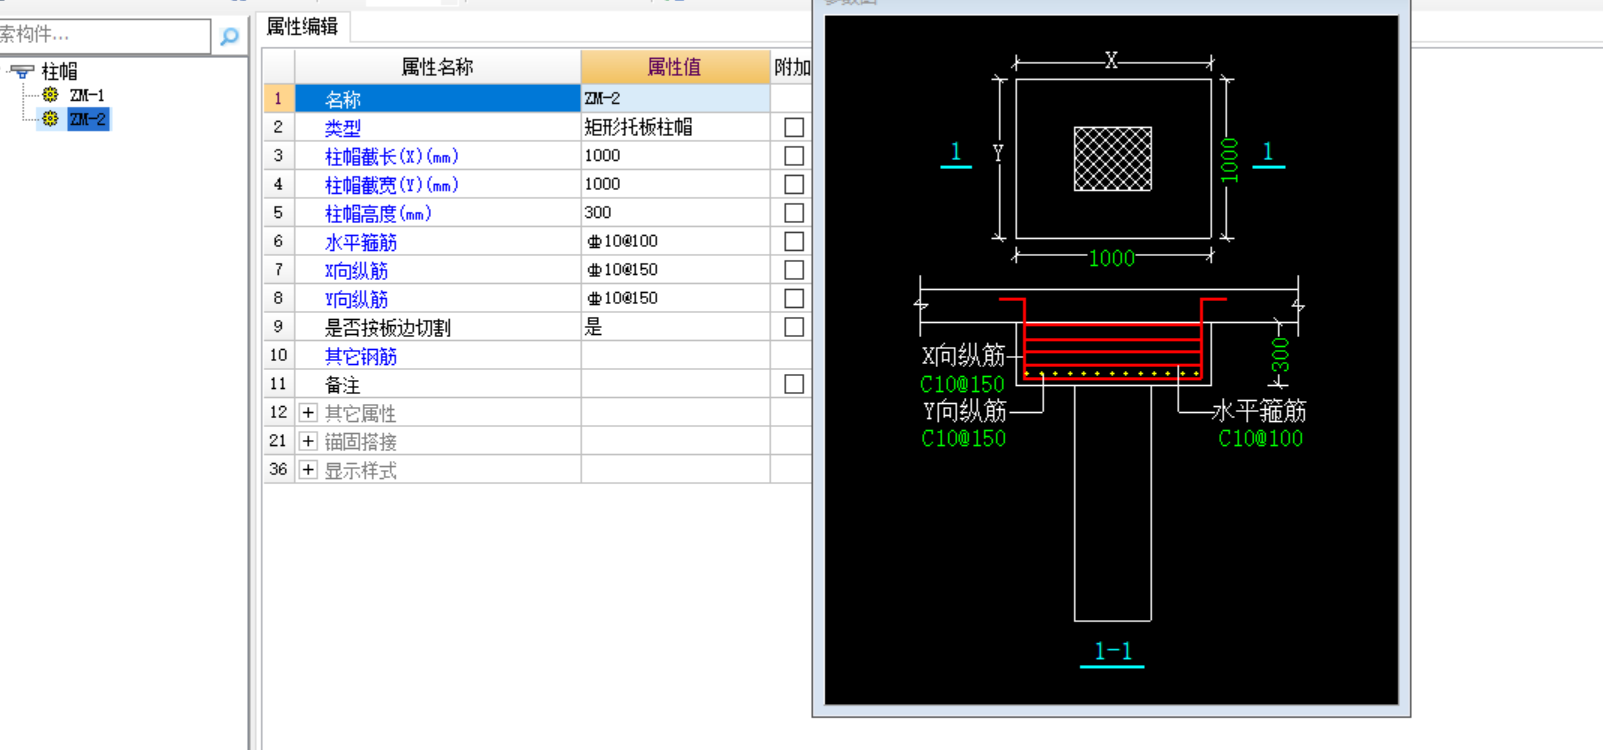
Task: Click the 其它钢筋 property link
Action: pos(361,356)
